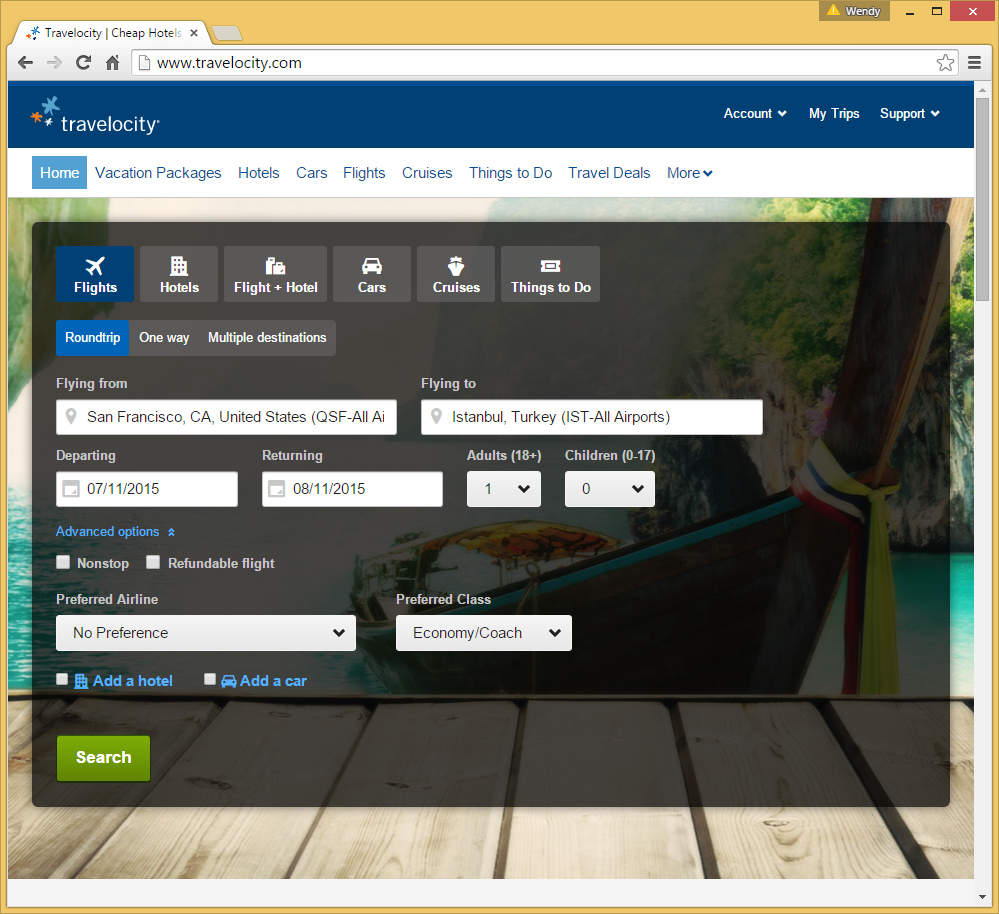This screenshot has width=999, height=914.
Task: Open the Chrome hamburger menu
Action: click(x=974, y=62)
